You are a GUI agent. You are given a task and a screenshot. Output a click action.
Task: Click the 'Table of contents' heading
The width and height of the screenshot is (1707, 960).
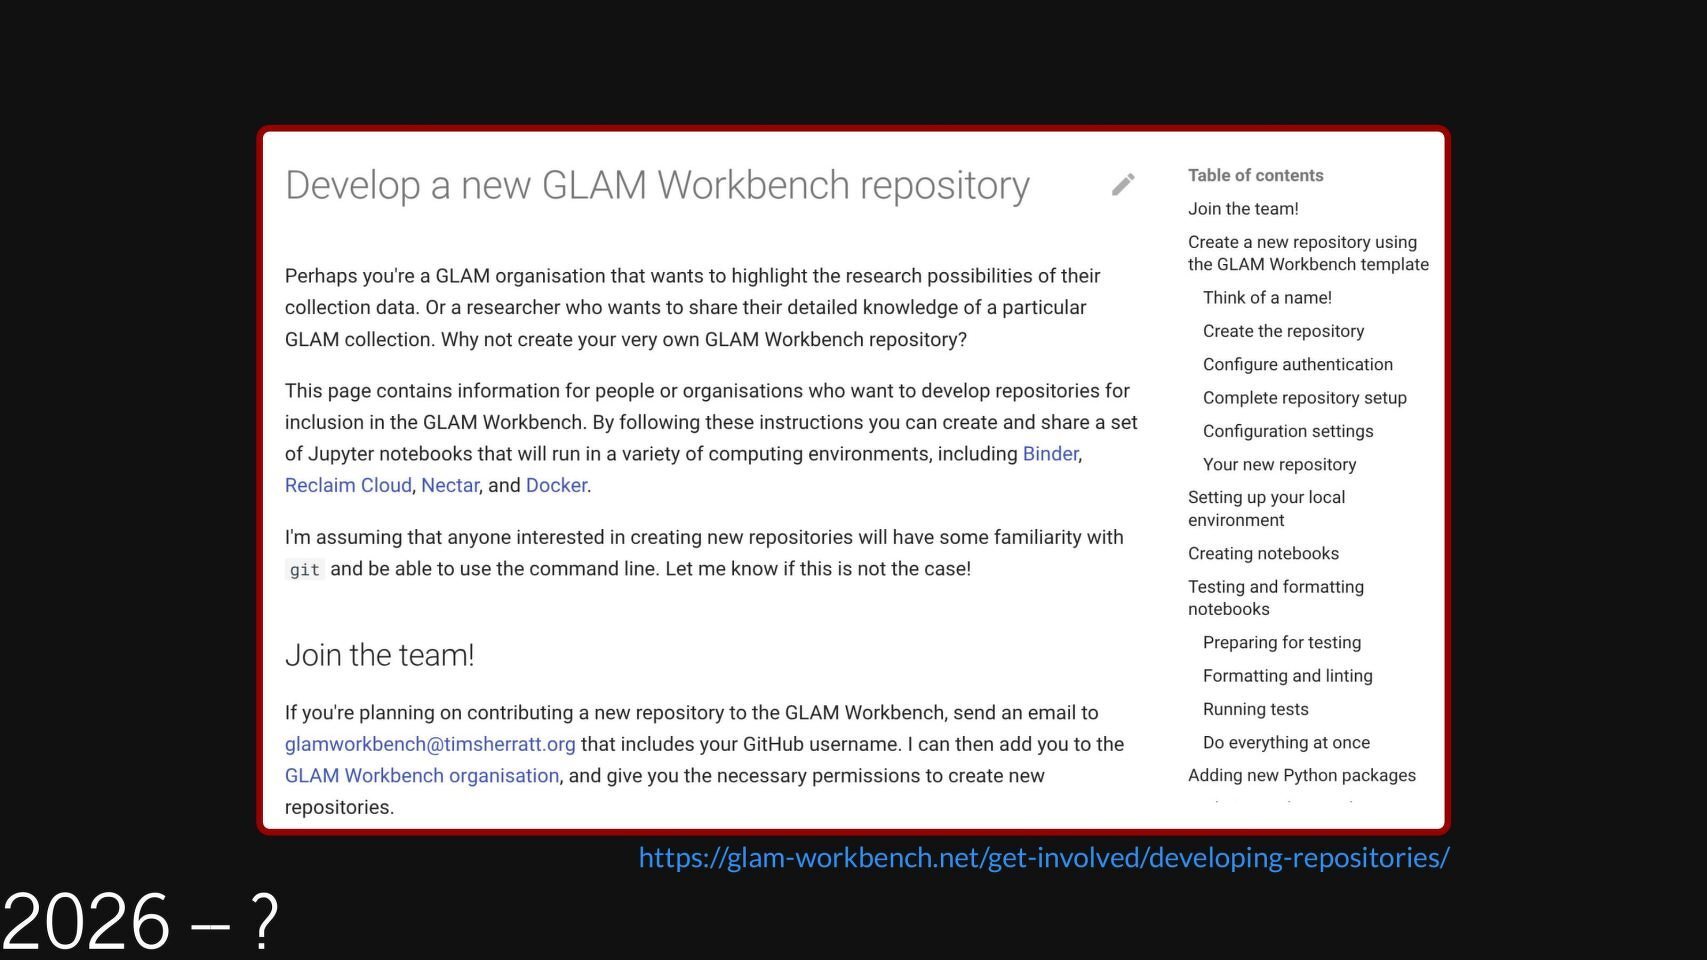(1255, 175)
